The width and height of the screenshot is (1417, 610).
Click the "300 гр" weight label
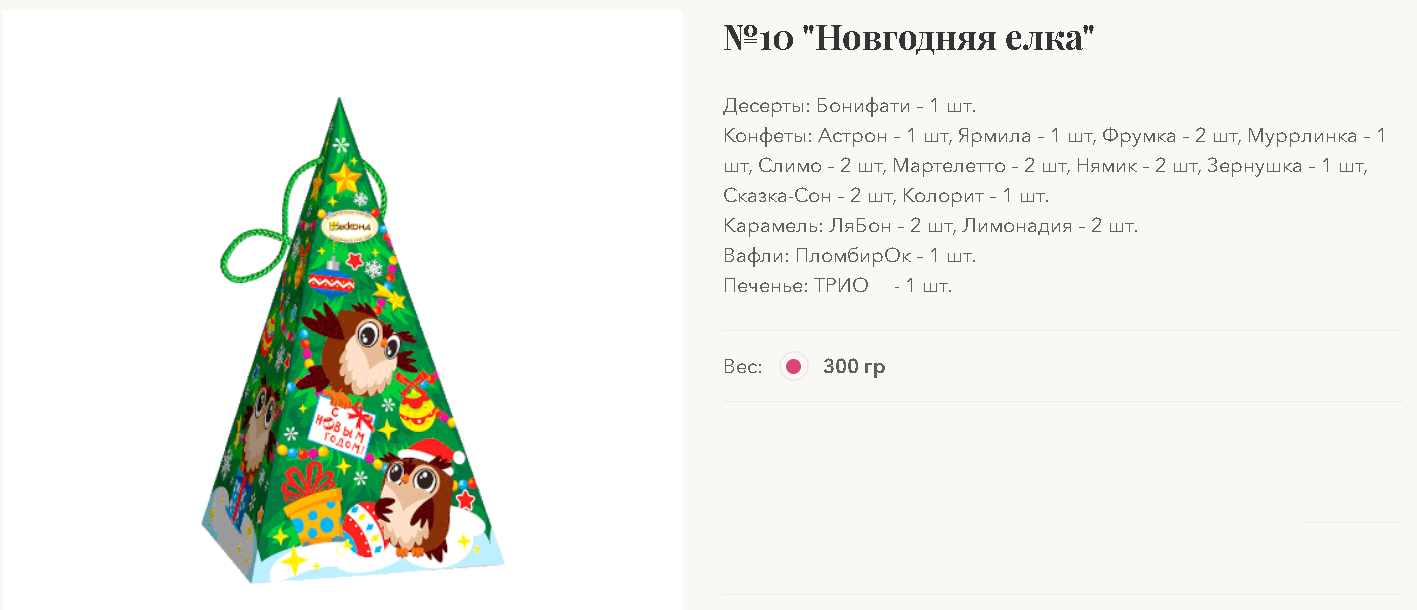[x=854, y=367]
